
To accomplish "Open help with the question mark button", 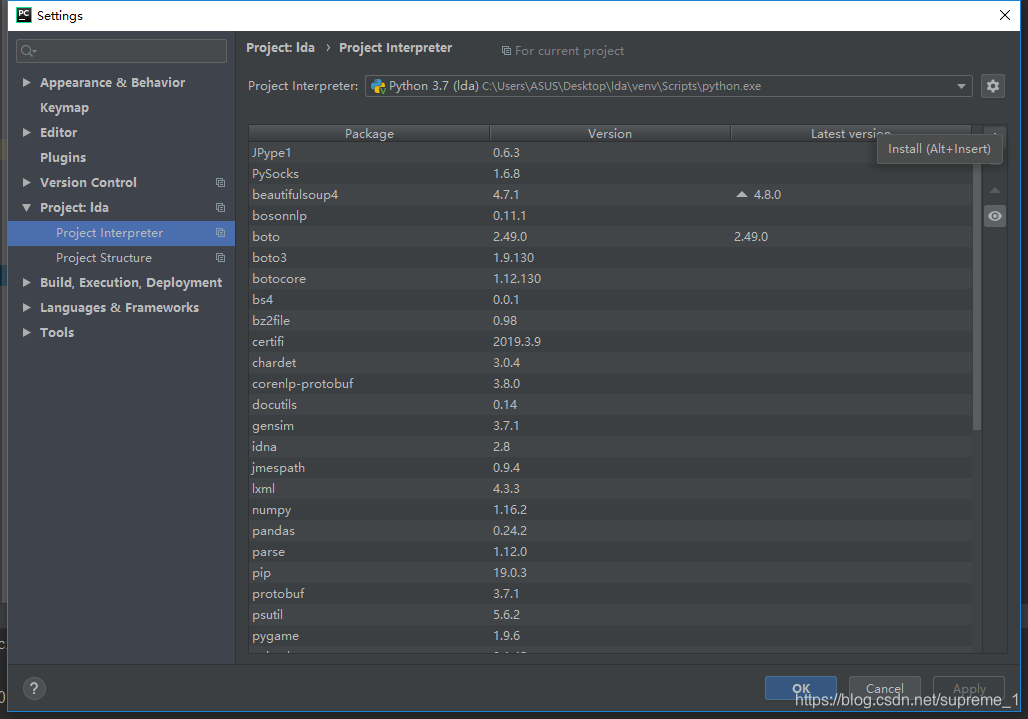I will 34,688.
